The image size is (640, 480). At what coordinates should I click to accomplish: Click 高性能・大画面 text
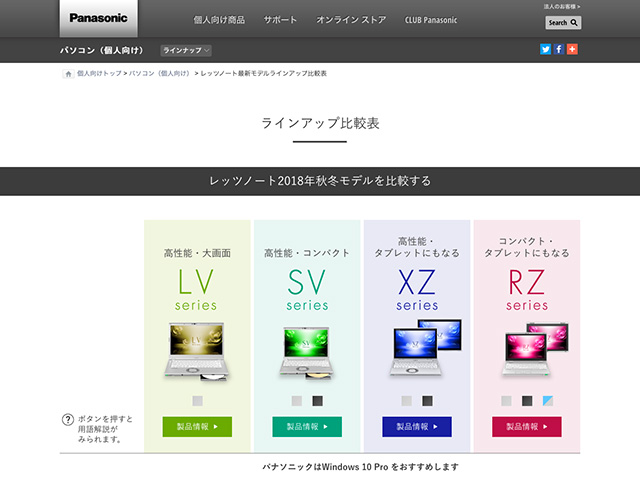(197, 253)
